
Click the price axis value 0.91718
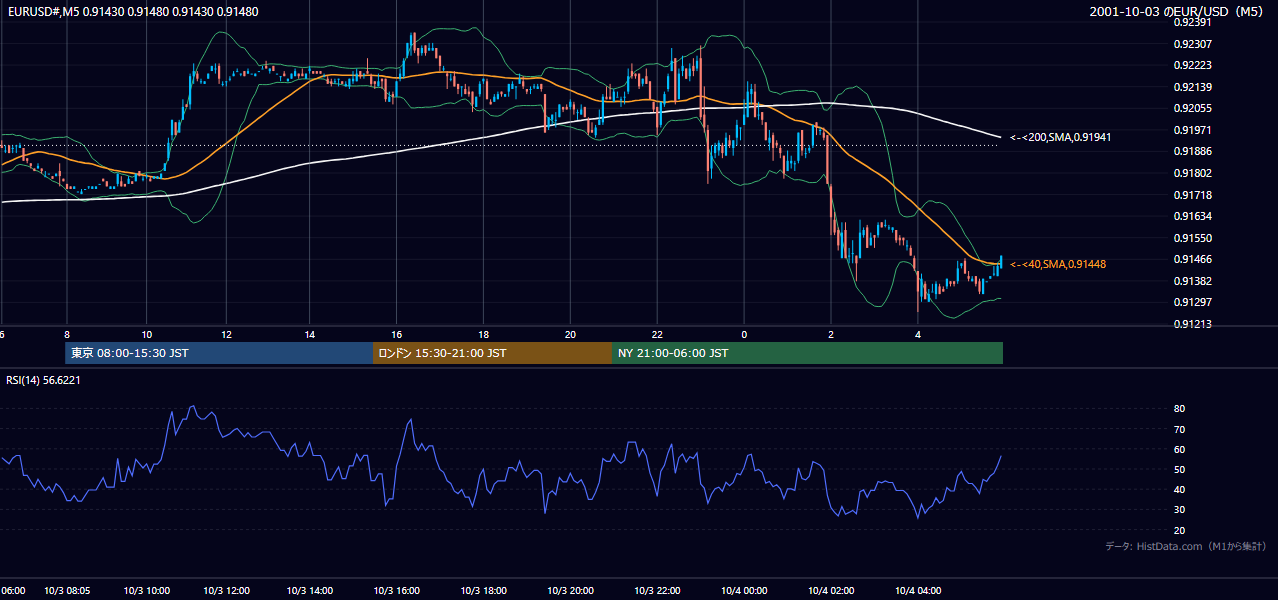pos(1193,195)
